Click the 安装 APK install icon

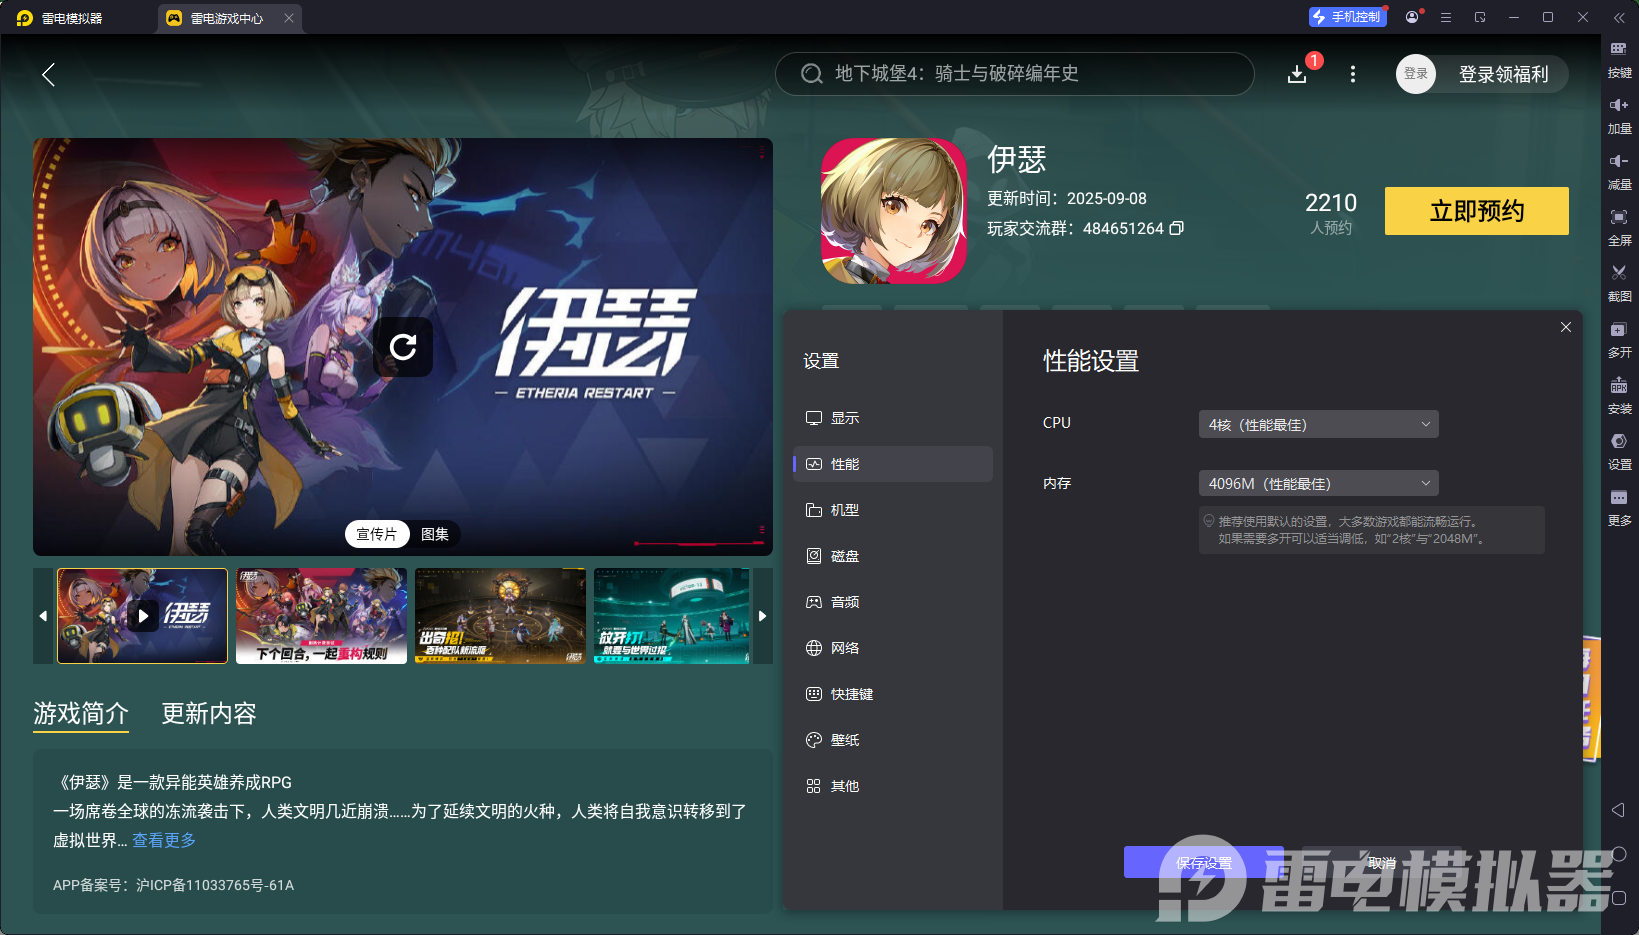point(1619,394)
